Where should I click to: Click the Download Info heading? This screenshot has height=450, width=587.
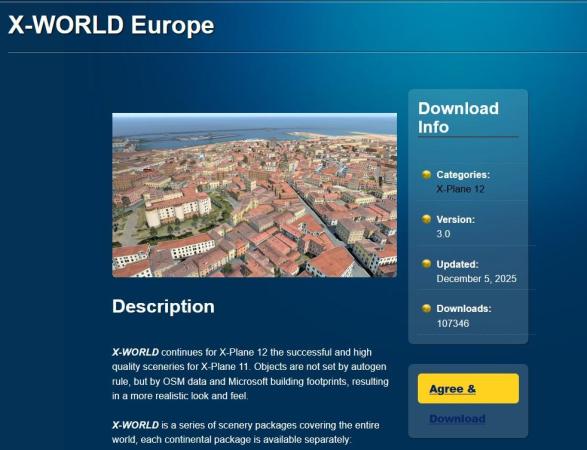click(458, 118)
